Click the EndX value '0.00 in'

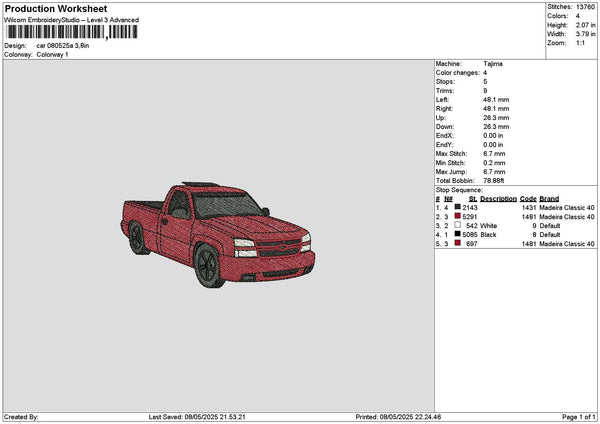click(x=493, y=136)
